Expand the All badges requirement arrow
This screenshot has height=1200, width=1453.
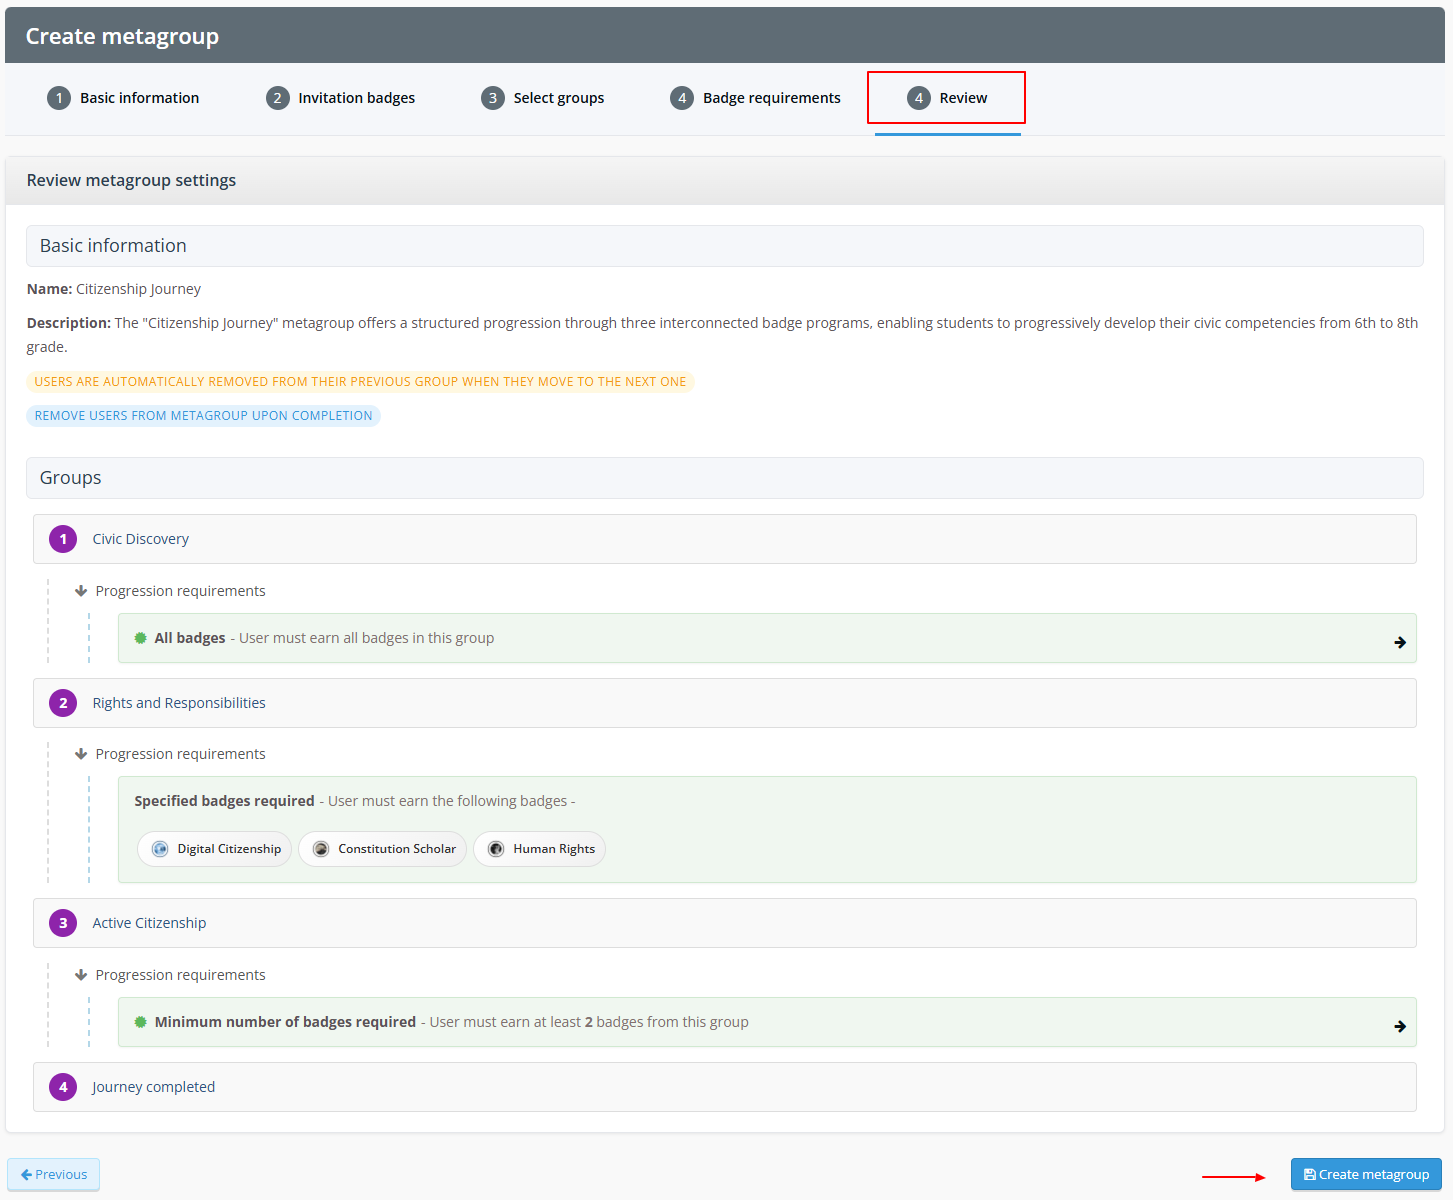pos(1400,643)
